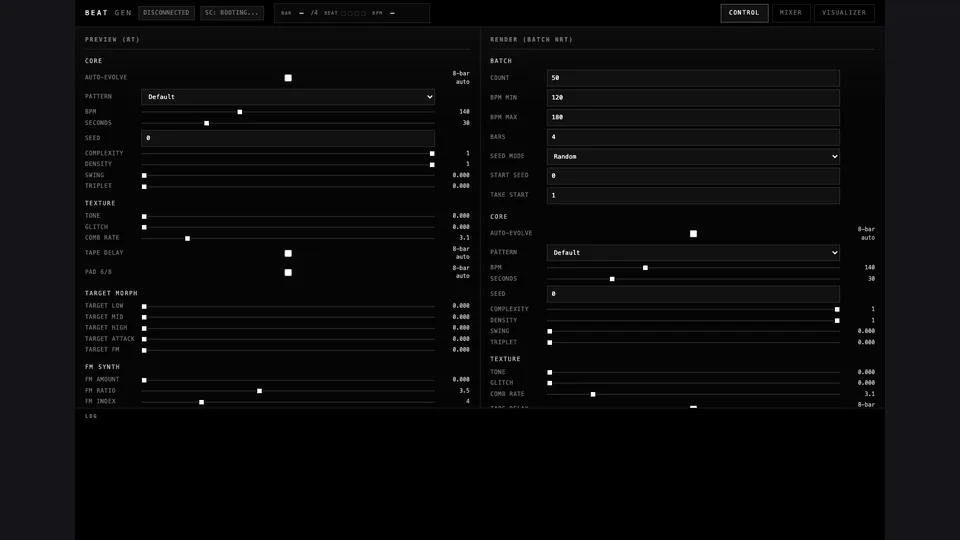Click Triplet slider handle in Render panel
Screen dimensions: 960x540
pyautogui.click(x=550, y=342)
